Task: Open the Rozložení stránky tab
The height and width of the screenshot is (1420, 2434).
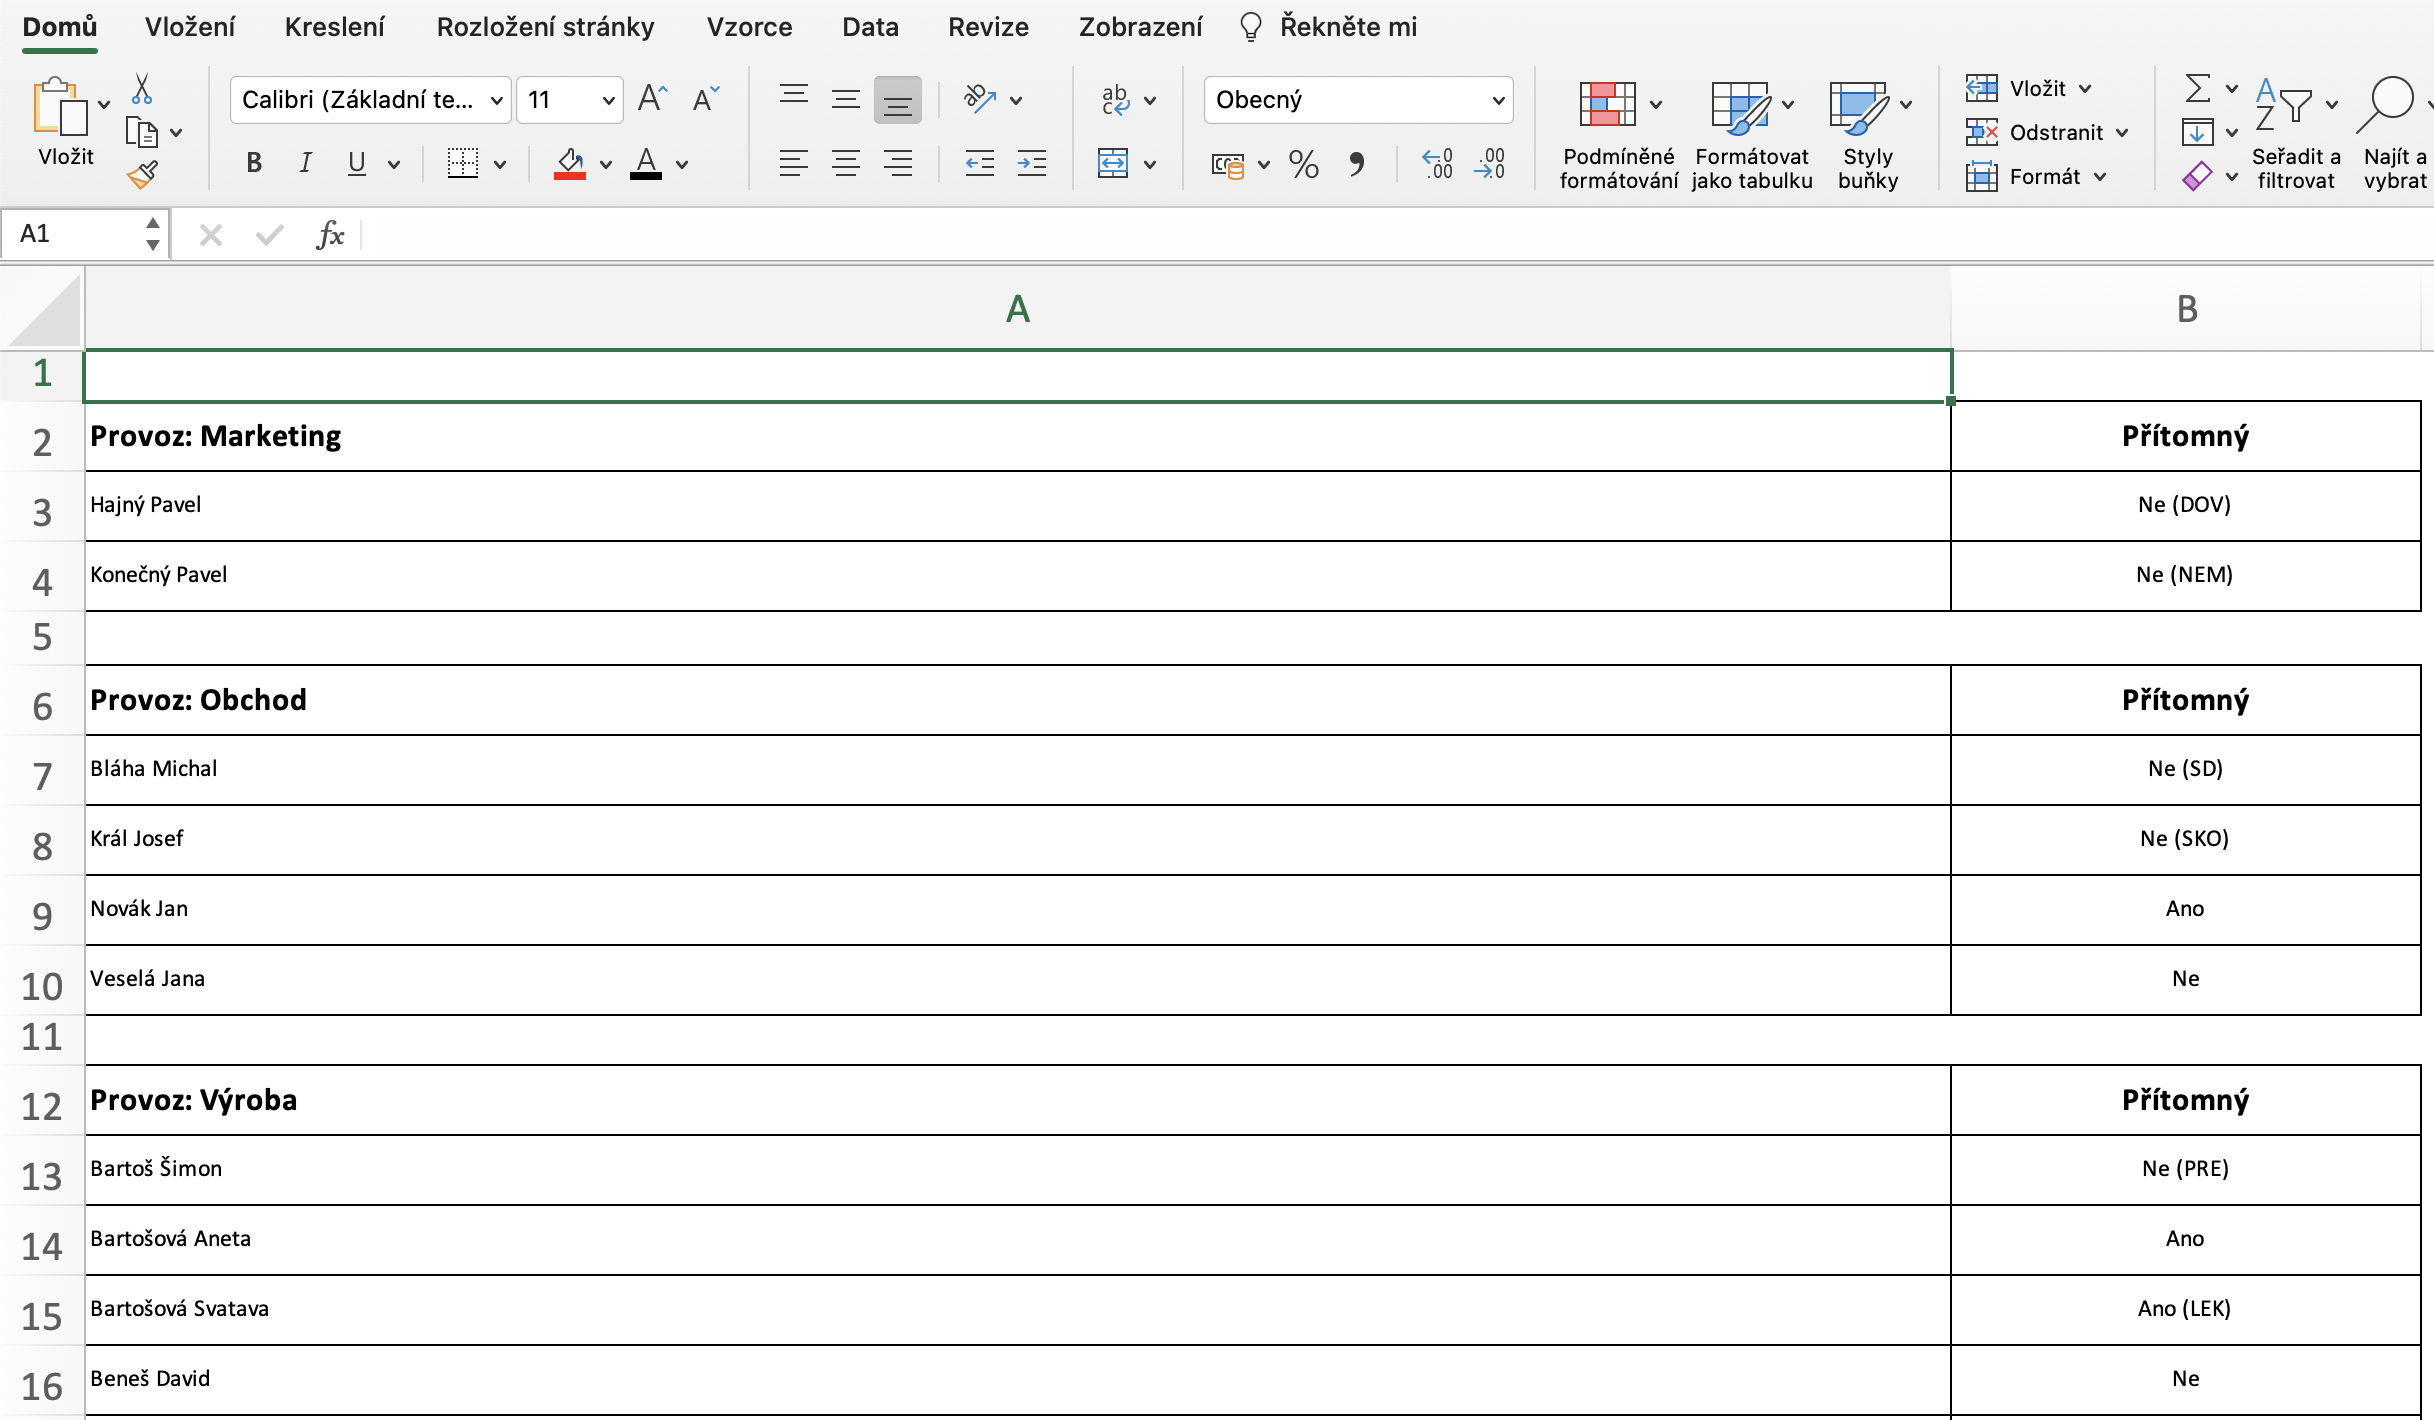Action: tap(545, 27)
